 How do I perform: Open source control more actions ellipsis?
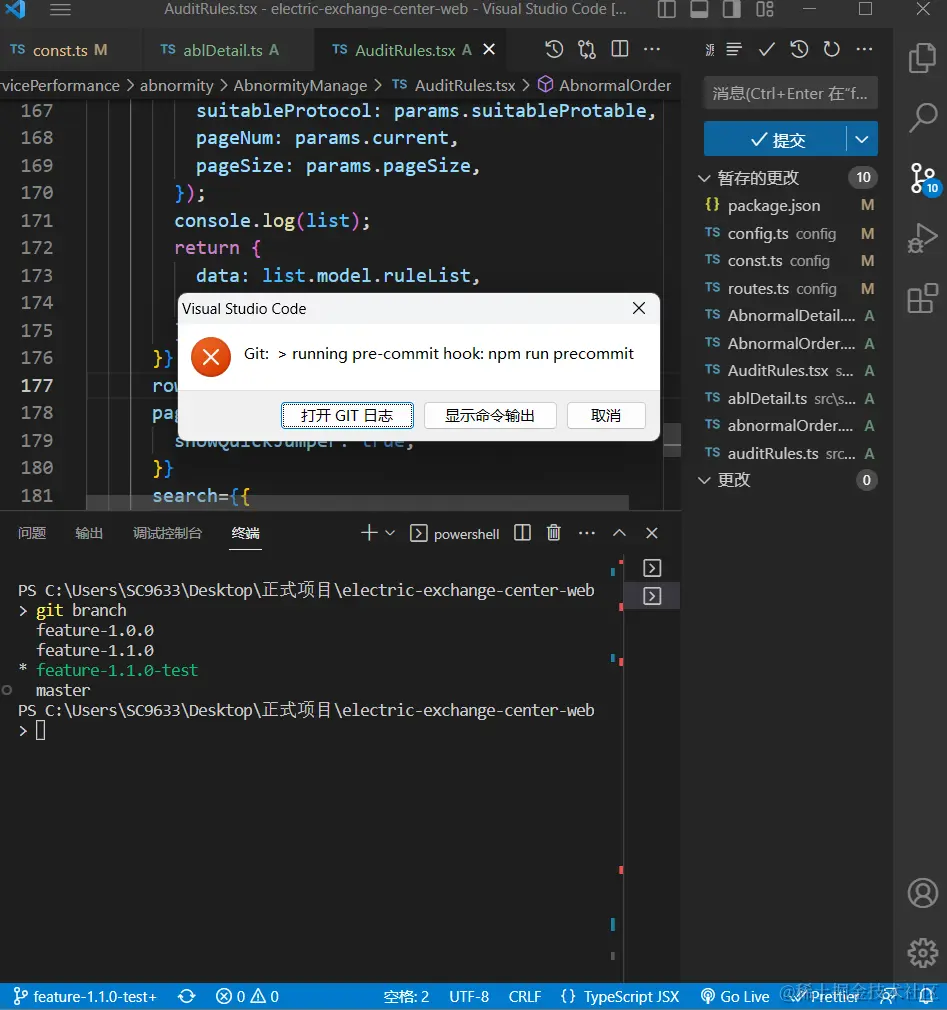pos(864,50)
